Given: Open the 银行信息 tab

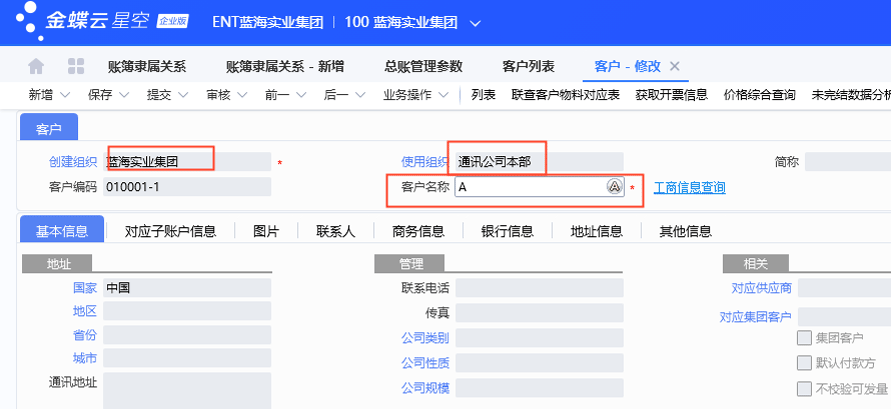Looking at the screenshot, I should pyautogui.click(x=507, y=231).
